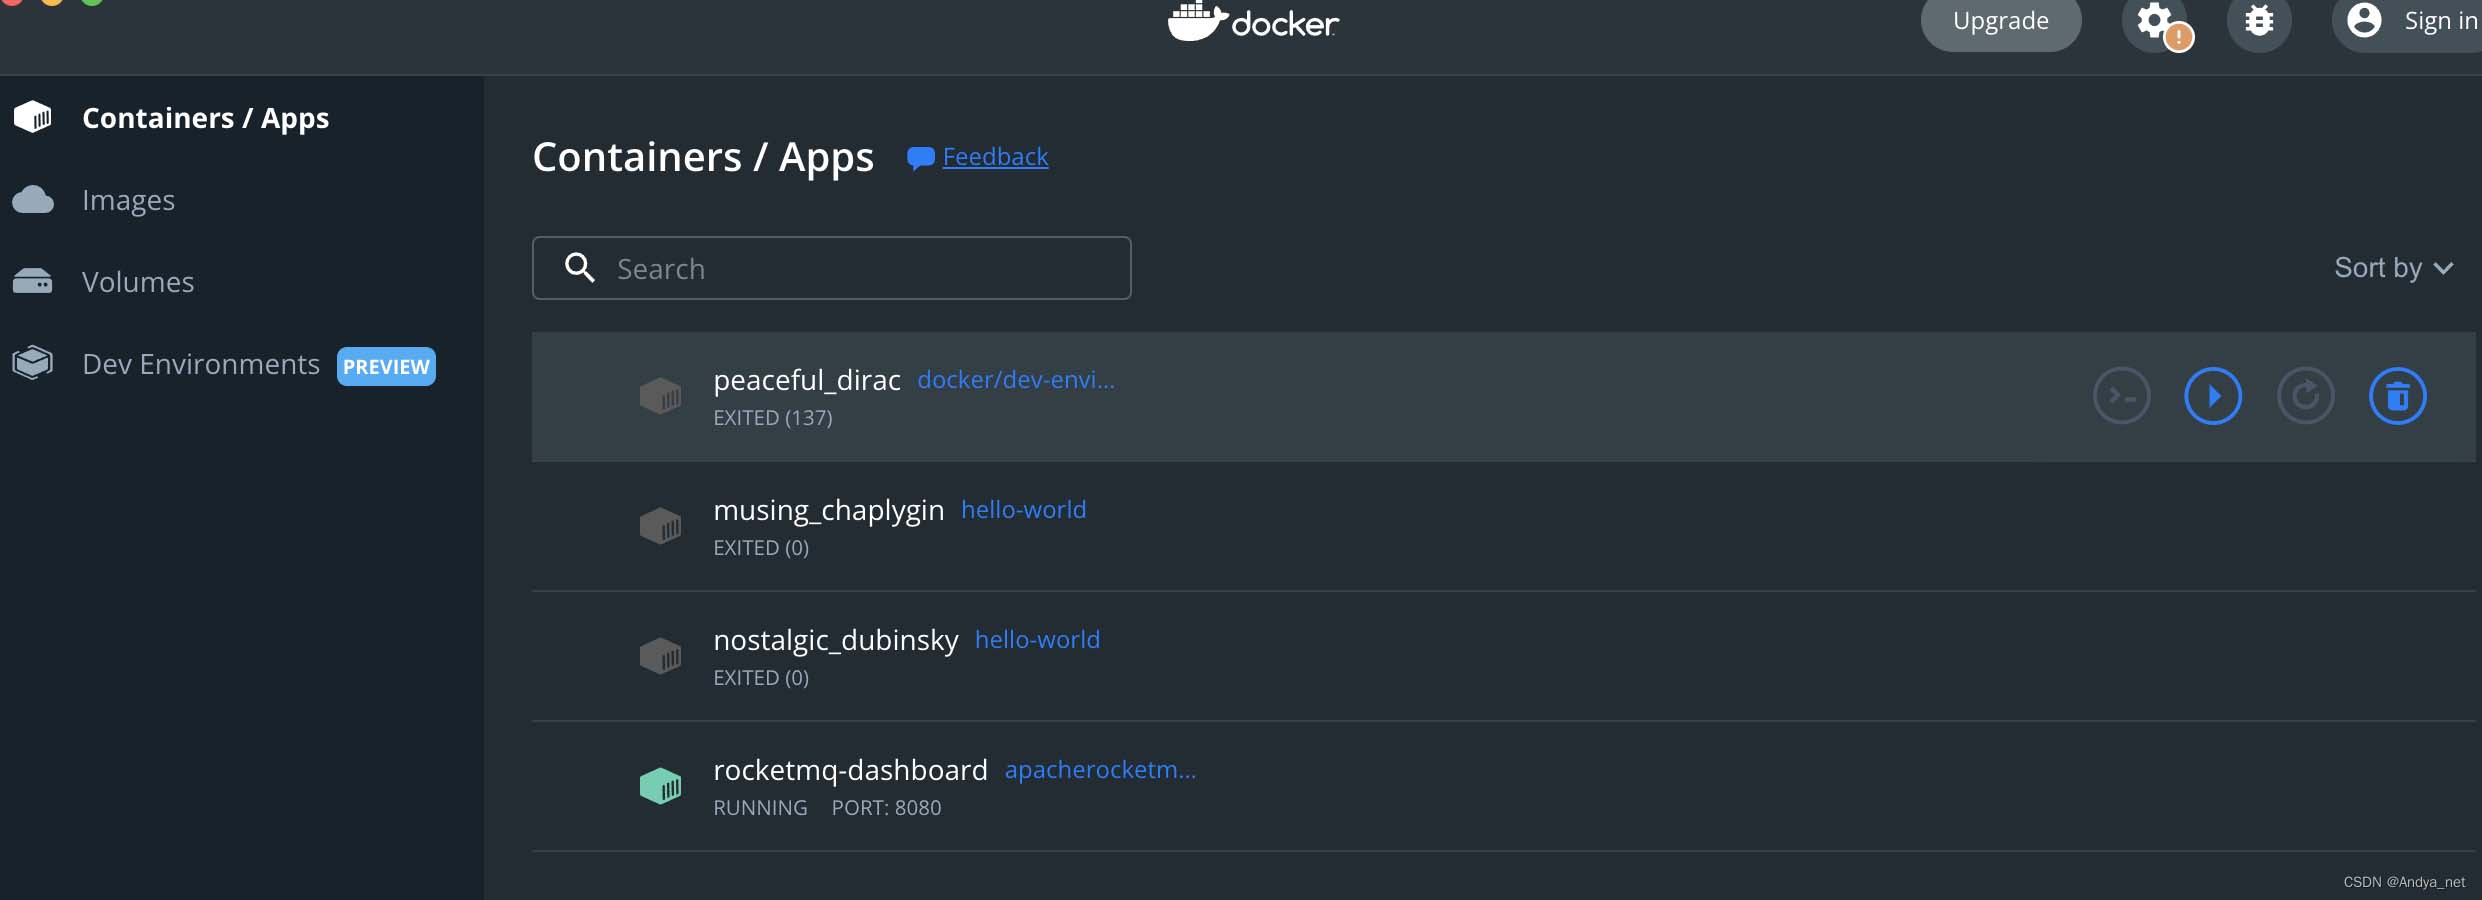
Task: Click the PREVIEW badge
Action: 386,366
